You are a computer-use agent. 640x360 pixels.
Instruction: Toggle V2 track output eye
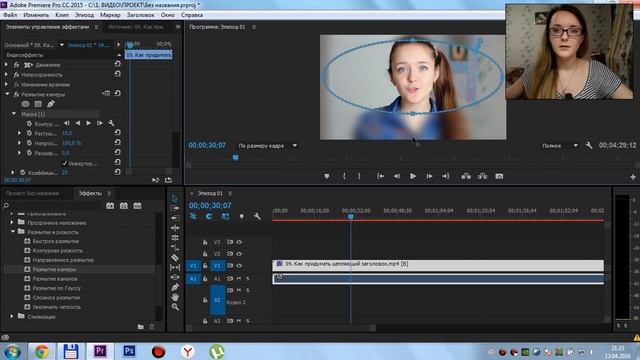point(239,254)
